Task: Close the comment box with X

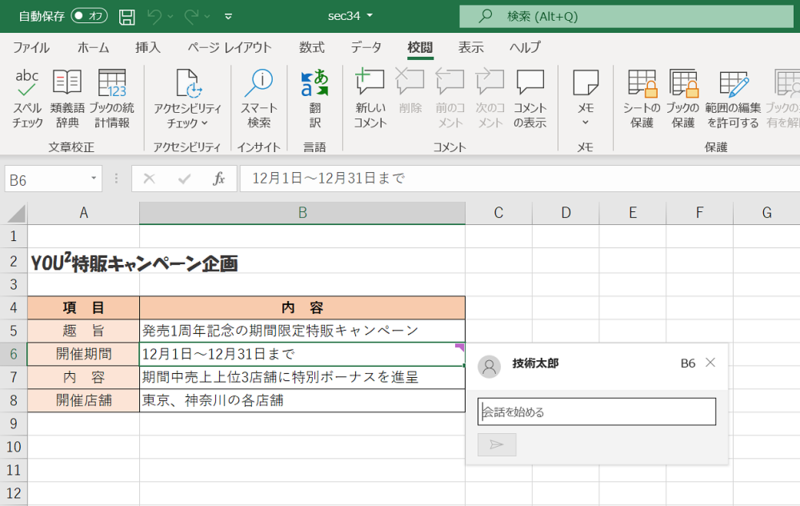Action: tap(710, 363)
